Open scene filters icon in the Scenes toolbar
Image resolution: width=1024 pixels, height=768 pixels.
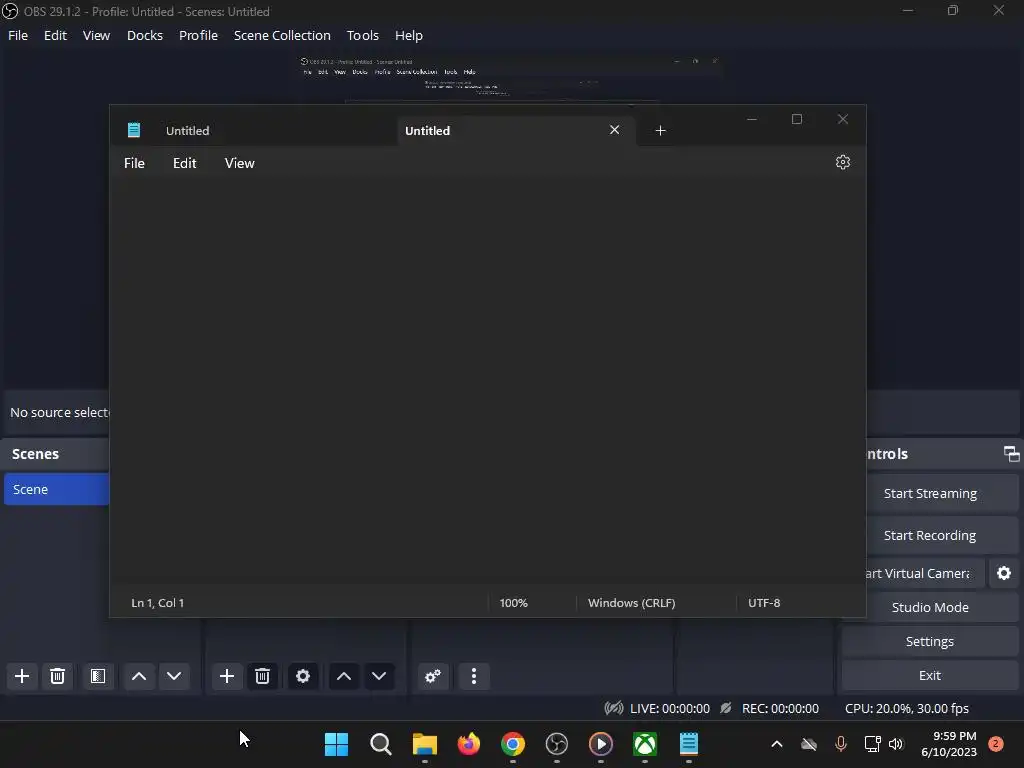(98, 676)
